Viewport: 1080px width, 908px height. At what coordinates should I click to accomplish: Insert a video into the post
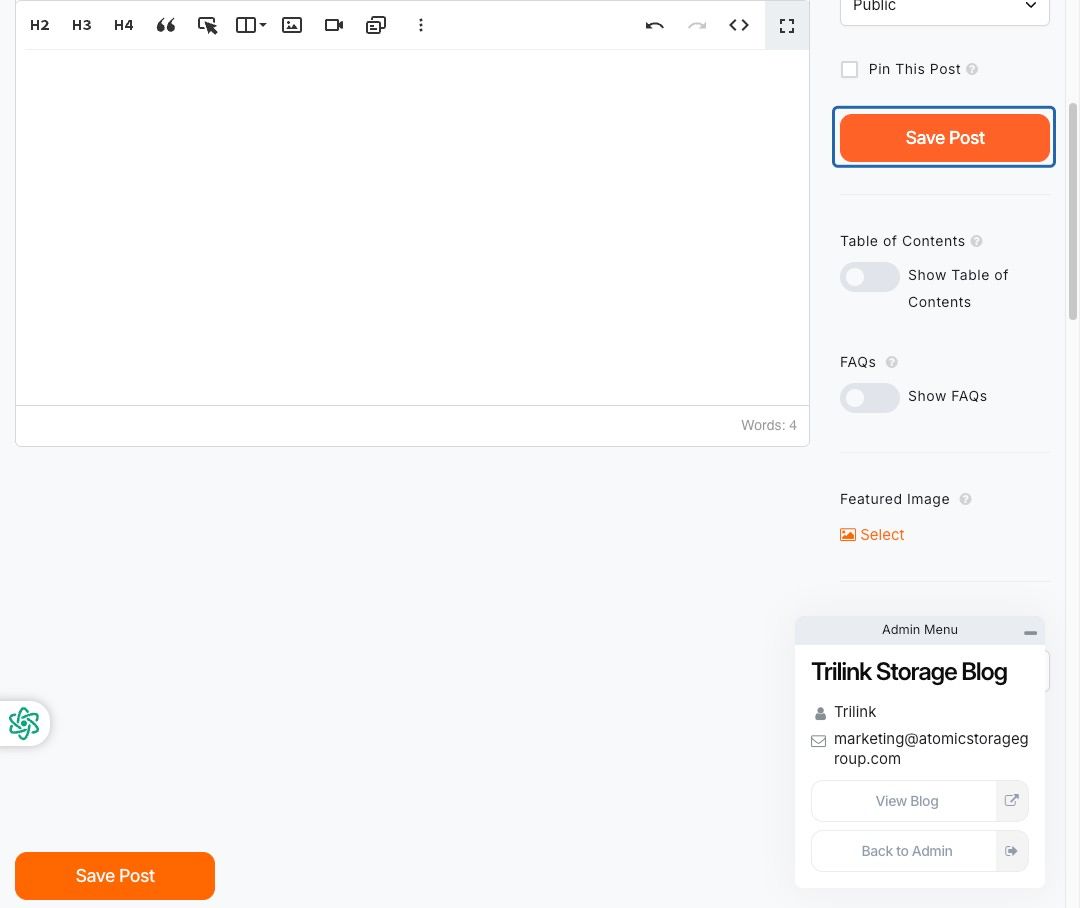[334, 25]
